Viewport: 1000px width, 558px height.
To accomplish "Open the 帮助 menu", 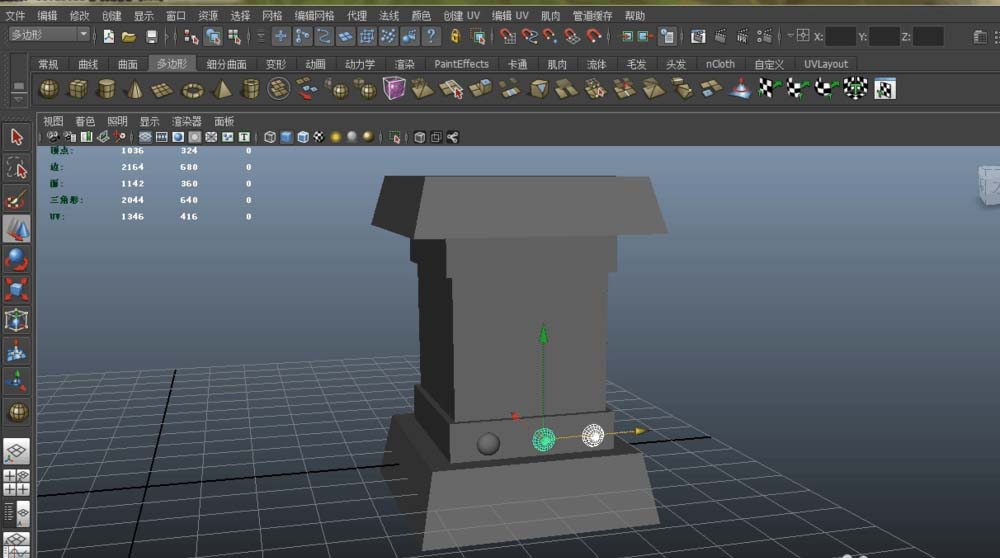I will [x=635, y=15].
